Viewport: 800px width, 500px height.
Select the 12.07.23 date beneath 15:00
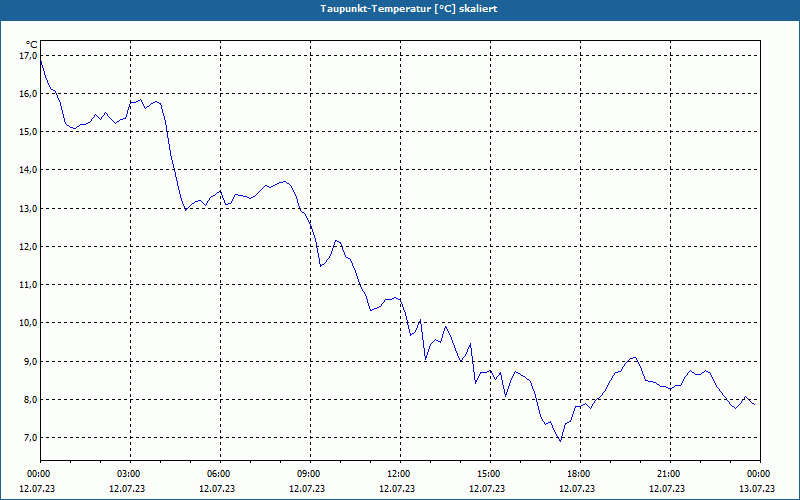coord(487,488)
